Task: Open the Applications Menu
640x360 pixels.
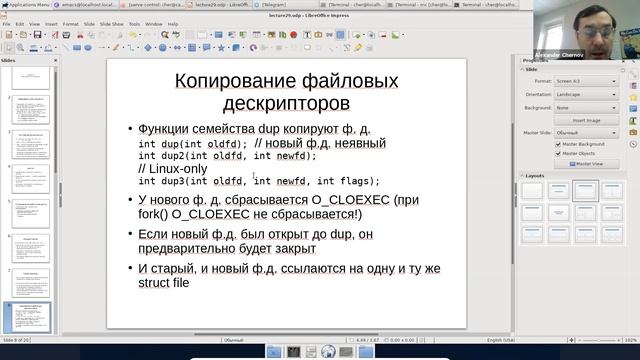Action: coord(25,4)
